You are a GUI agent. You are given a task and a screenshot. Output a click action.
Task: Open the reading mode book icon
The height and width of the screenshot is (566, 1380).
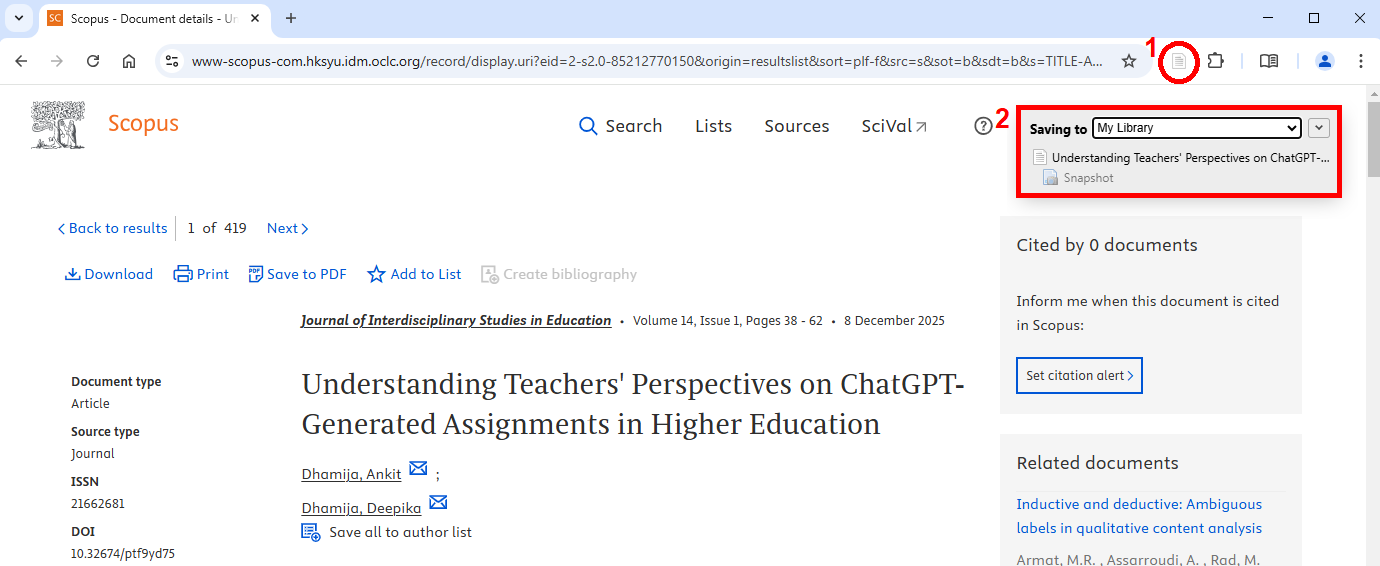(1269, 61)
